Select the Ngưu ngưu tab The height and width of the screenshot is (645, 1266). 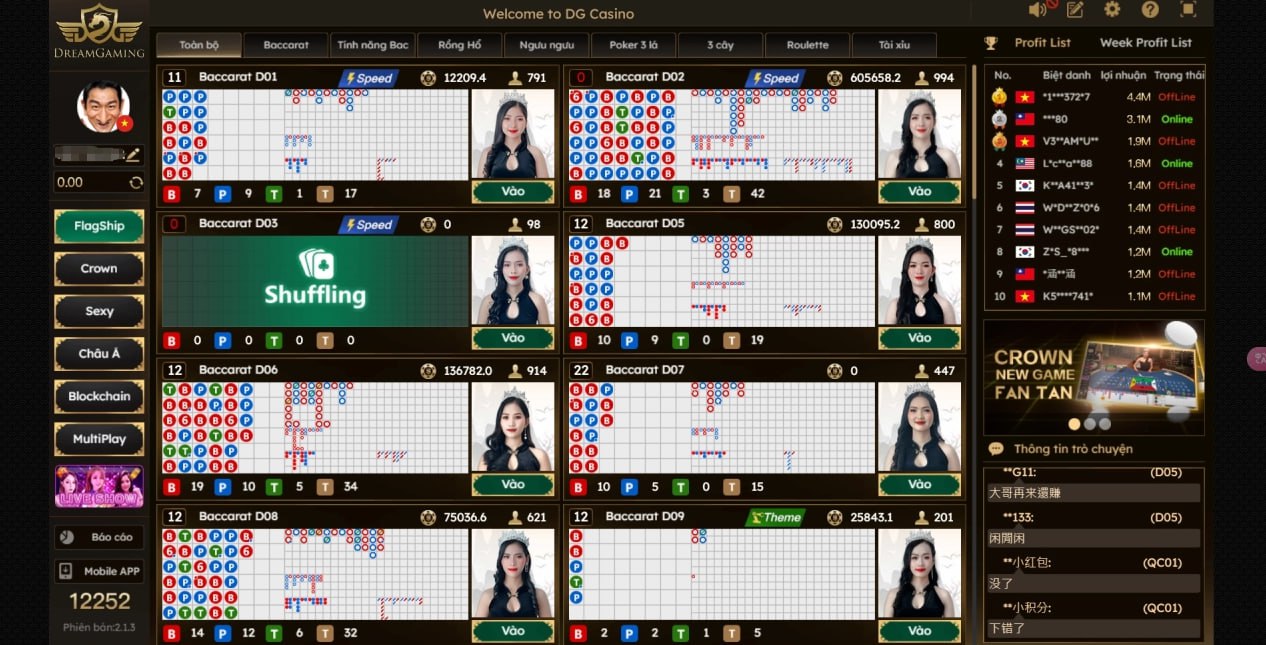546,45
